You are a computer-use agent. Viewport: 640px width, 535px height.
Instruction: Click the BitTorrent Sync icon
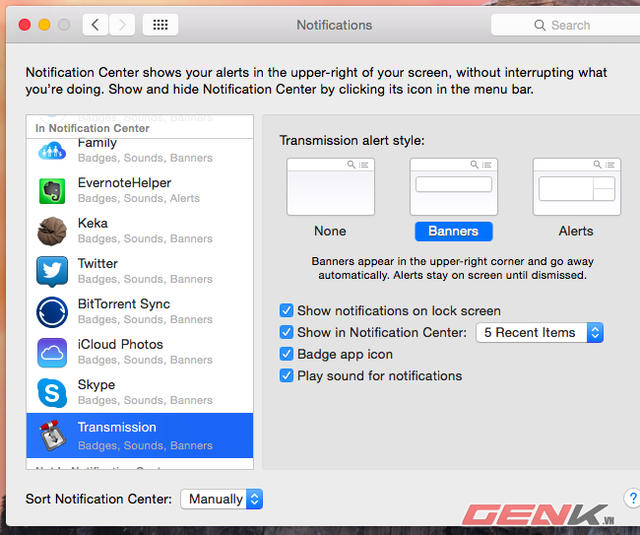click(52, 312)
